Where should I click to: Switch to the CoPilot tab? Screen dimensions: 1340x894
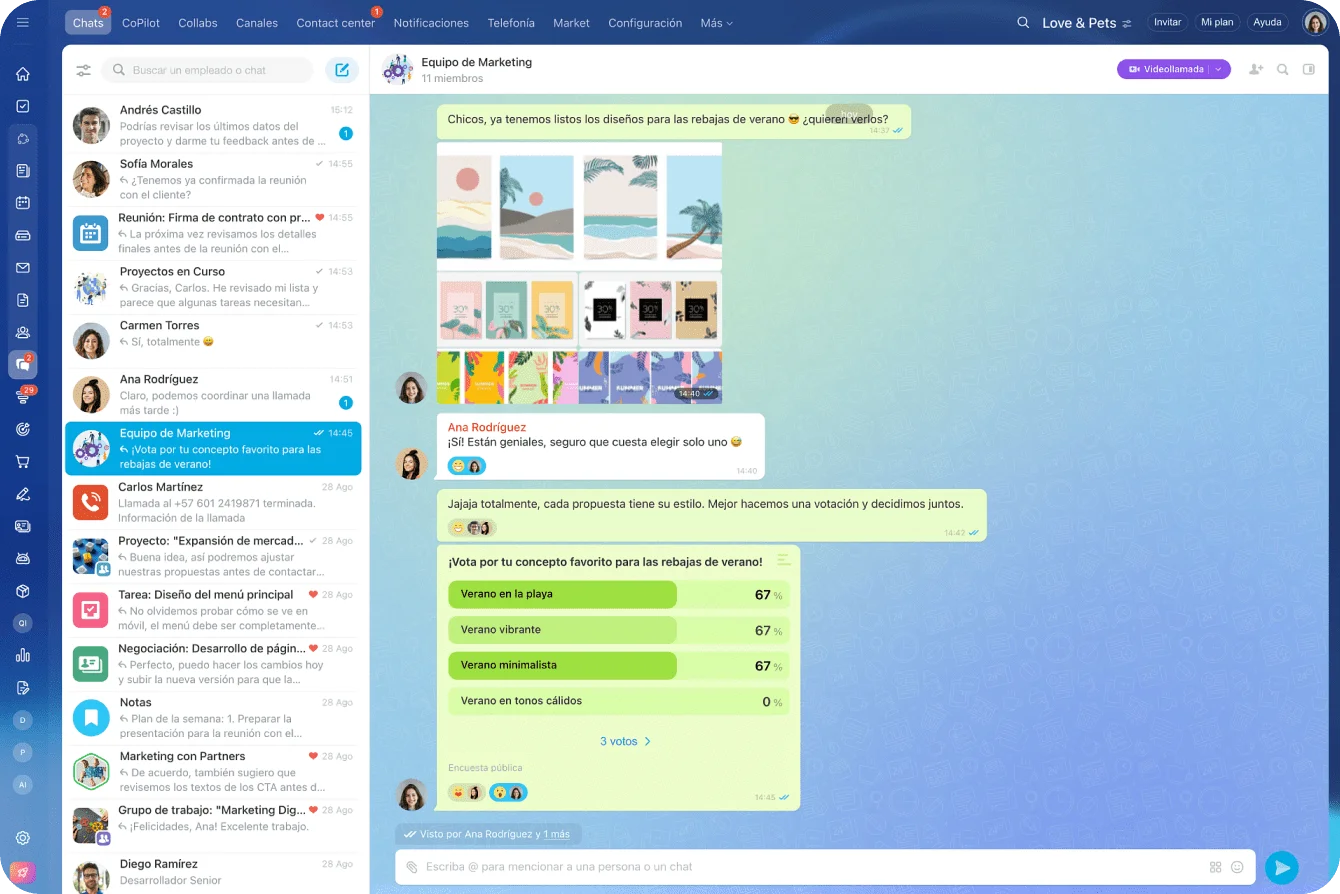tap(140, 22)
